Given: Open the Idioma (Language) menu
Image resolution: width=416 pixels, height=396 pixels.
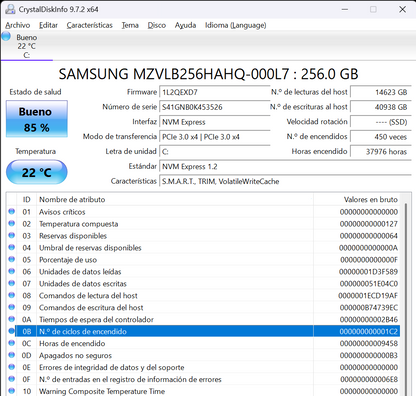Looking at the screenshot, I should pos(235,25).
